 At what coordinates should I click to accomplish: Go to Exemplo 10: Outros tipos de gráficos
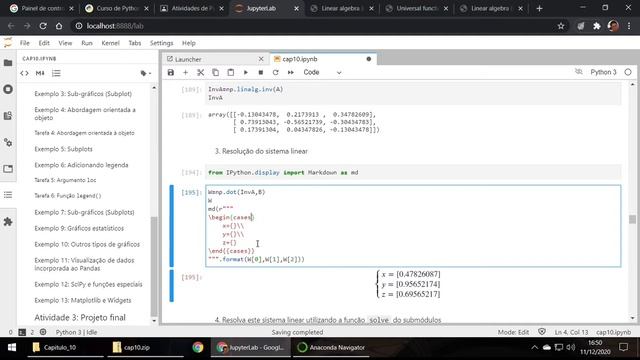coord(87,244)
